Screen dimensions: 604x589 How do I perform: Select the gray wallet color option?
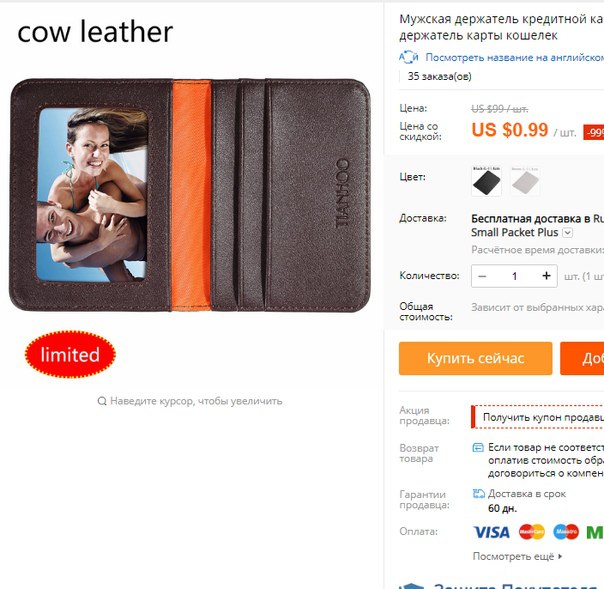(525, 181)
